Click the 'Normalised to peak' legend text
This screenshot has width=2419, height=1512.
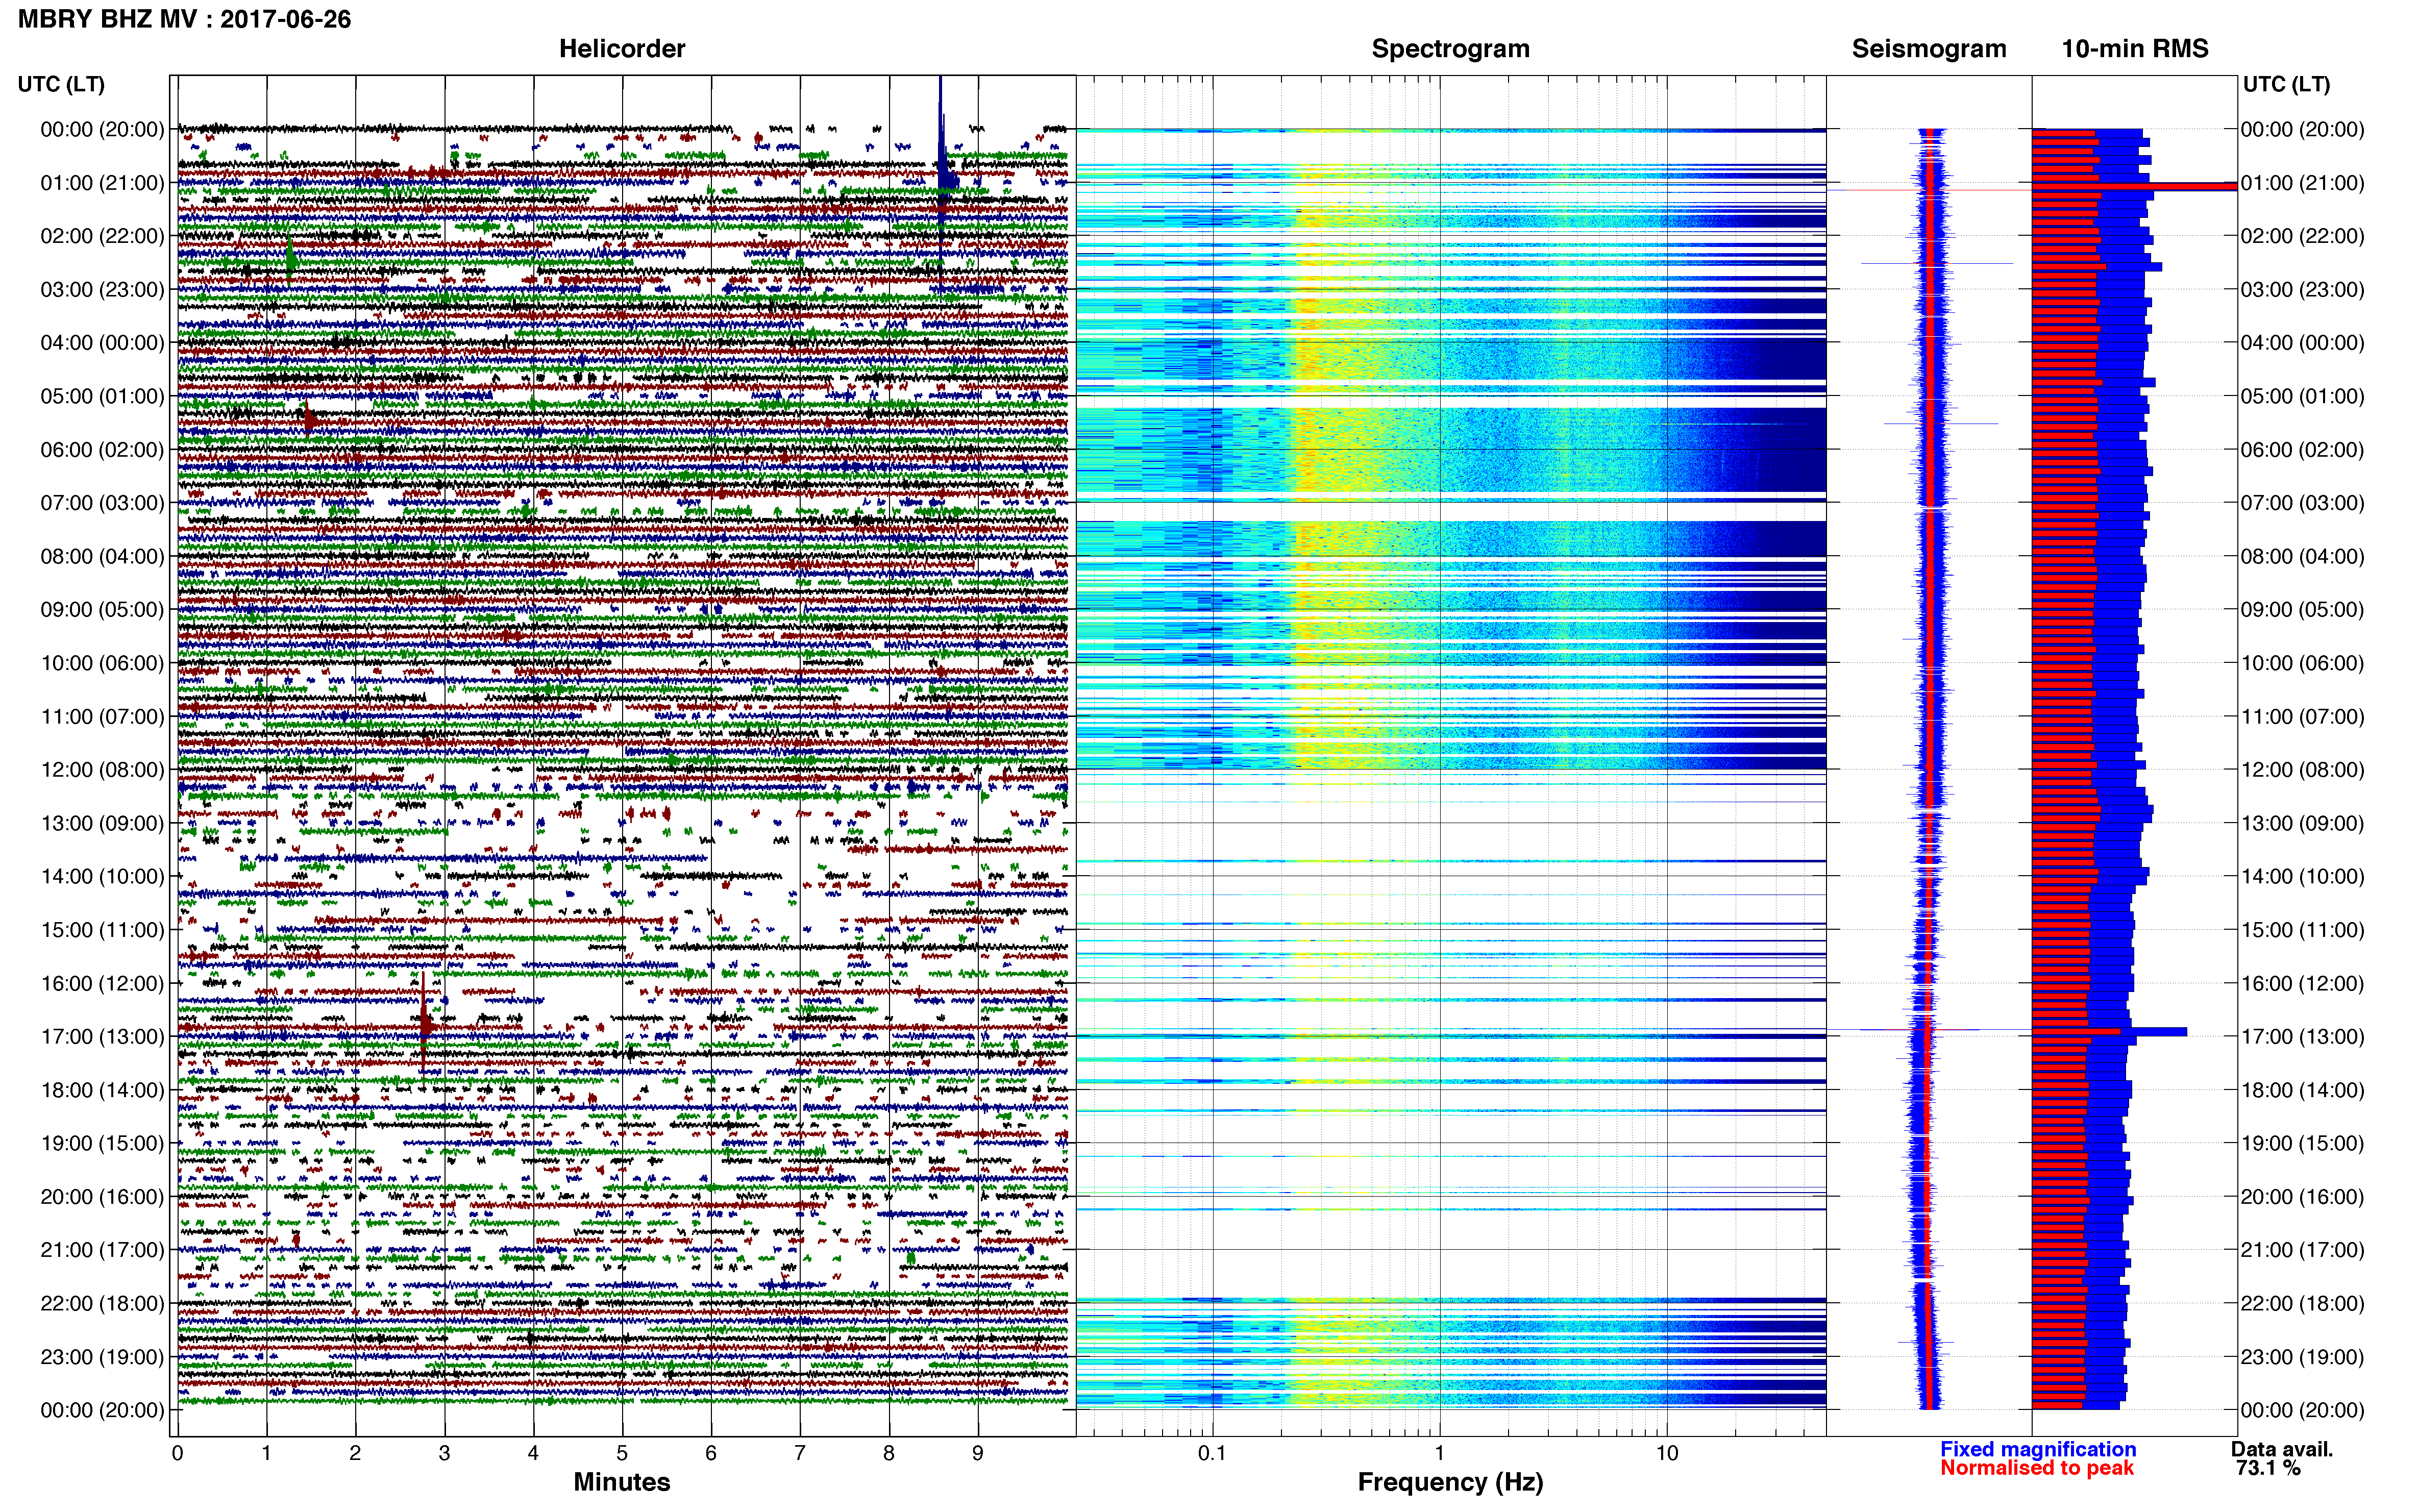2036,1468
